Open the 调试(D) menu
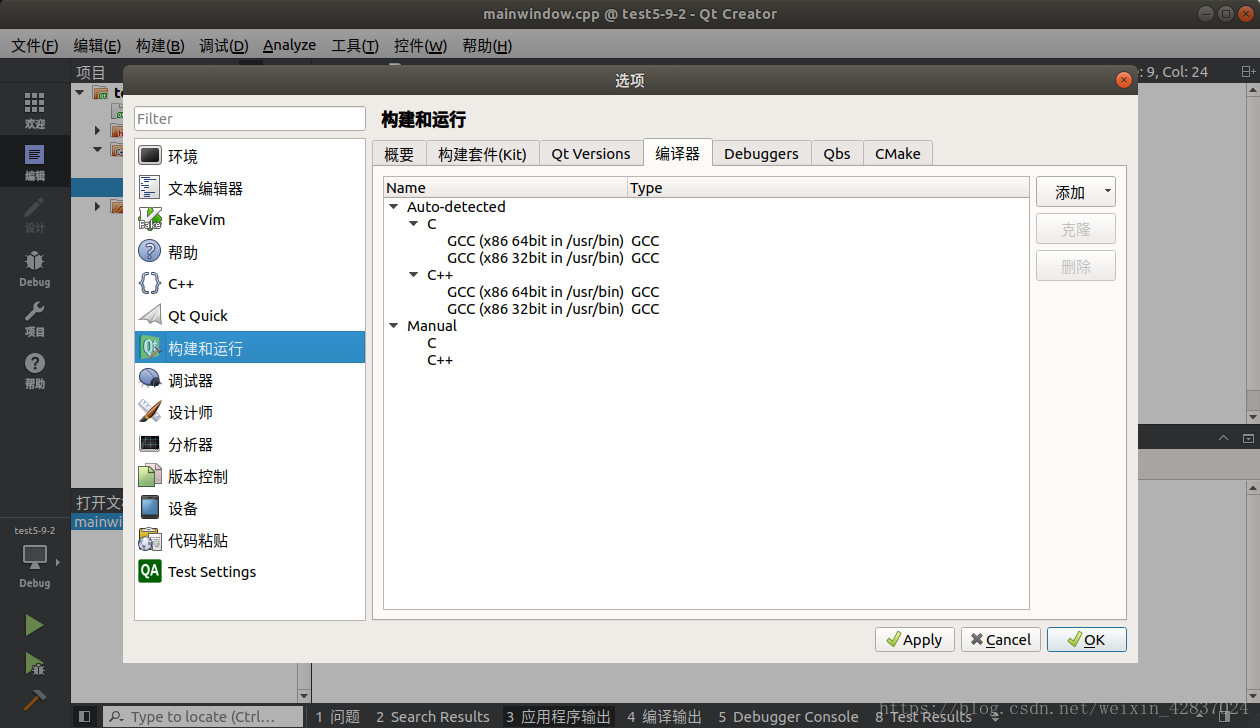Image resolution: width=1260 pixels, height=728 pixels. (x=224, y=46)
